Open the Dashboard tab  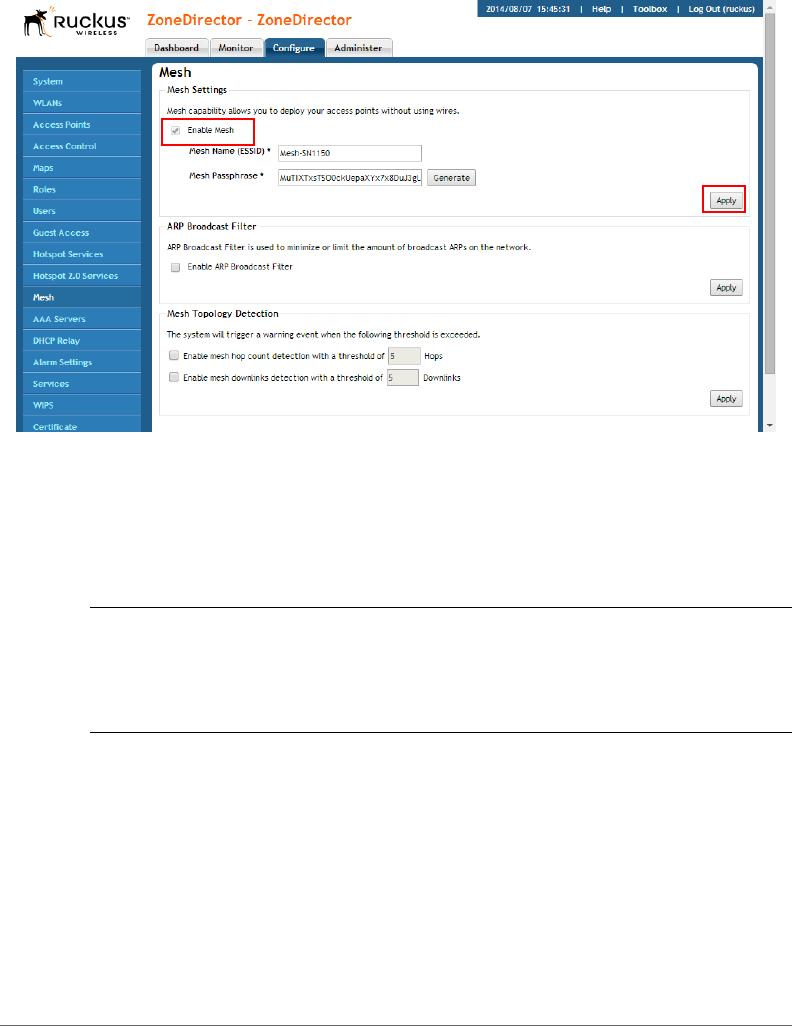coord(177,48)
